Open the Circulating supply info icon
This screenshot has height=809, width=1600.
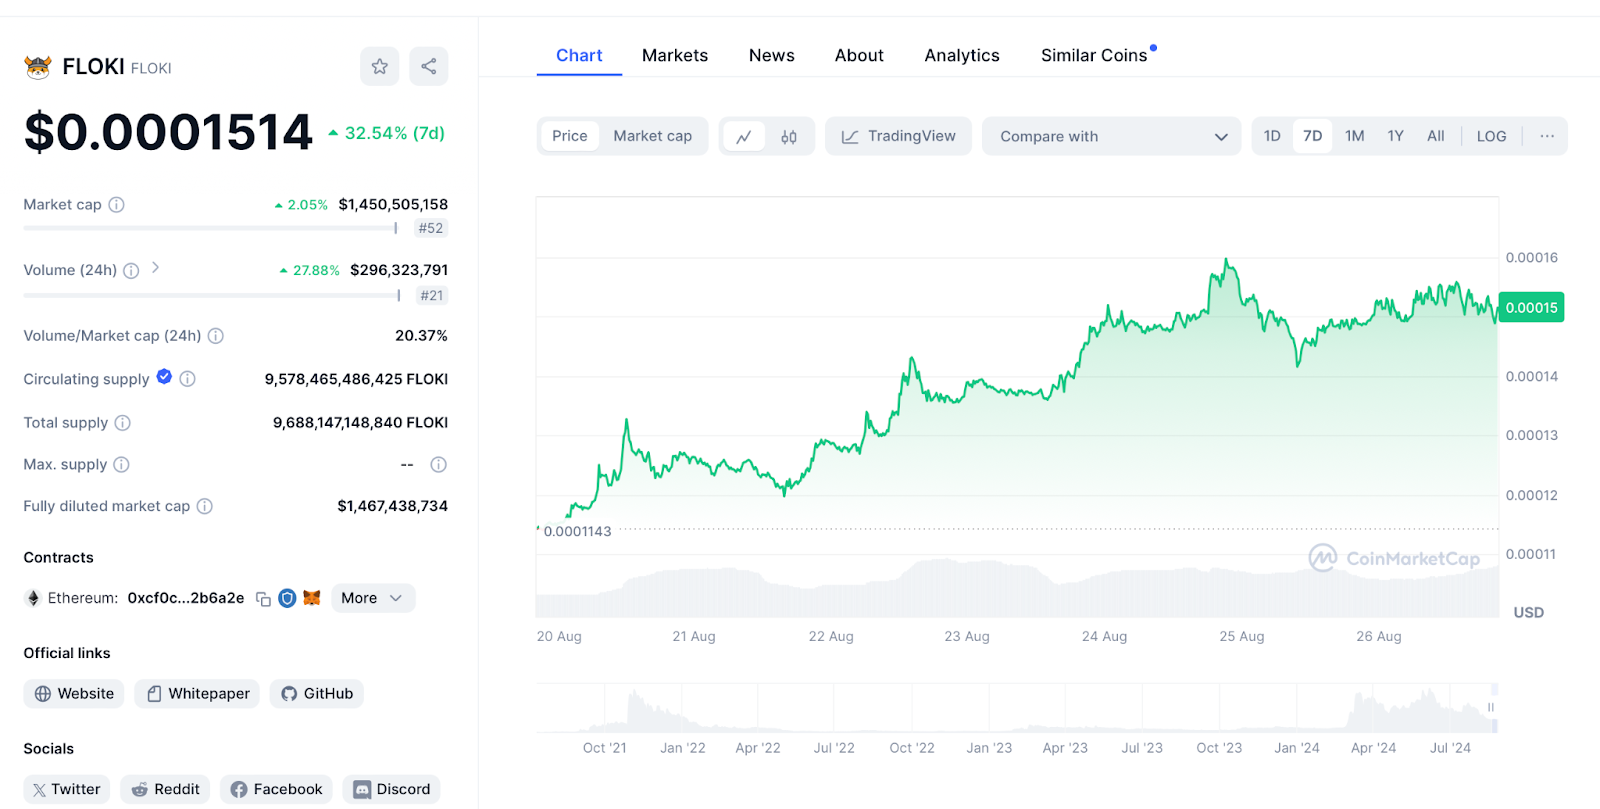pyautogui.click(x=187, y=379)
